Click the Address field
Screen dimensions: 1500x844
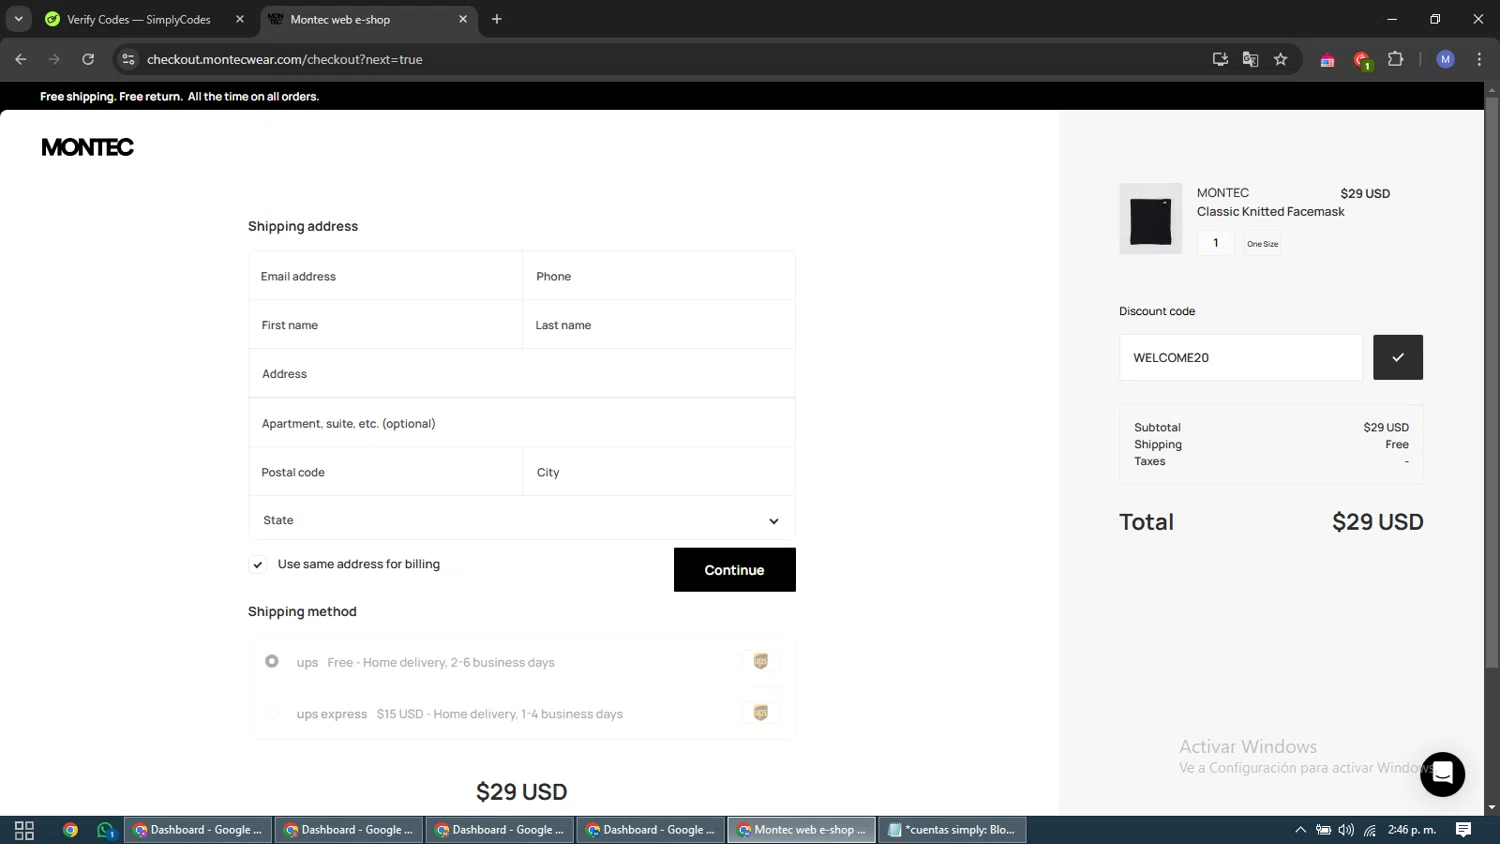pos(522,374)
